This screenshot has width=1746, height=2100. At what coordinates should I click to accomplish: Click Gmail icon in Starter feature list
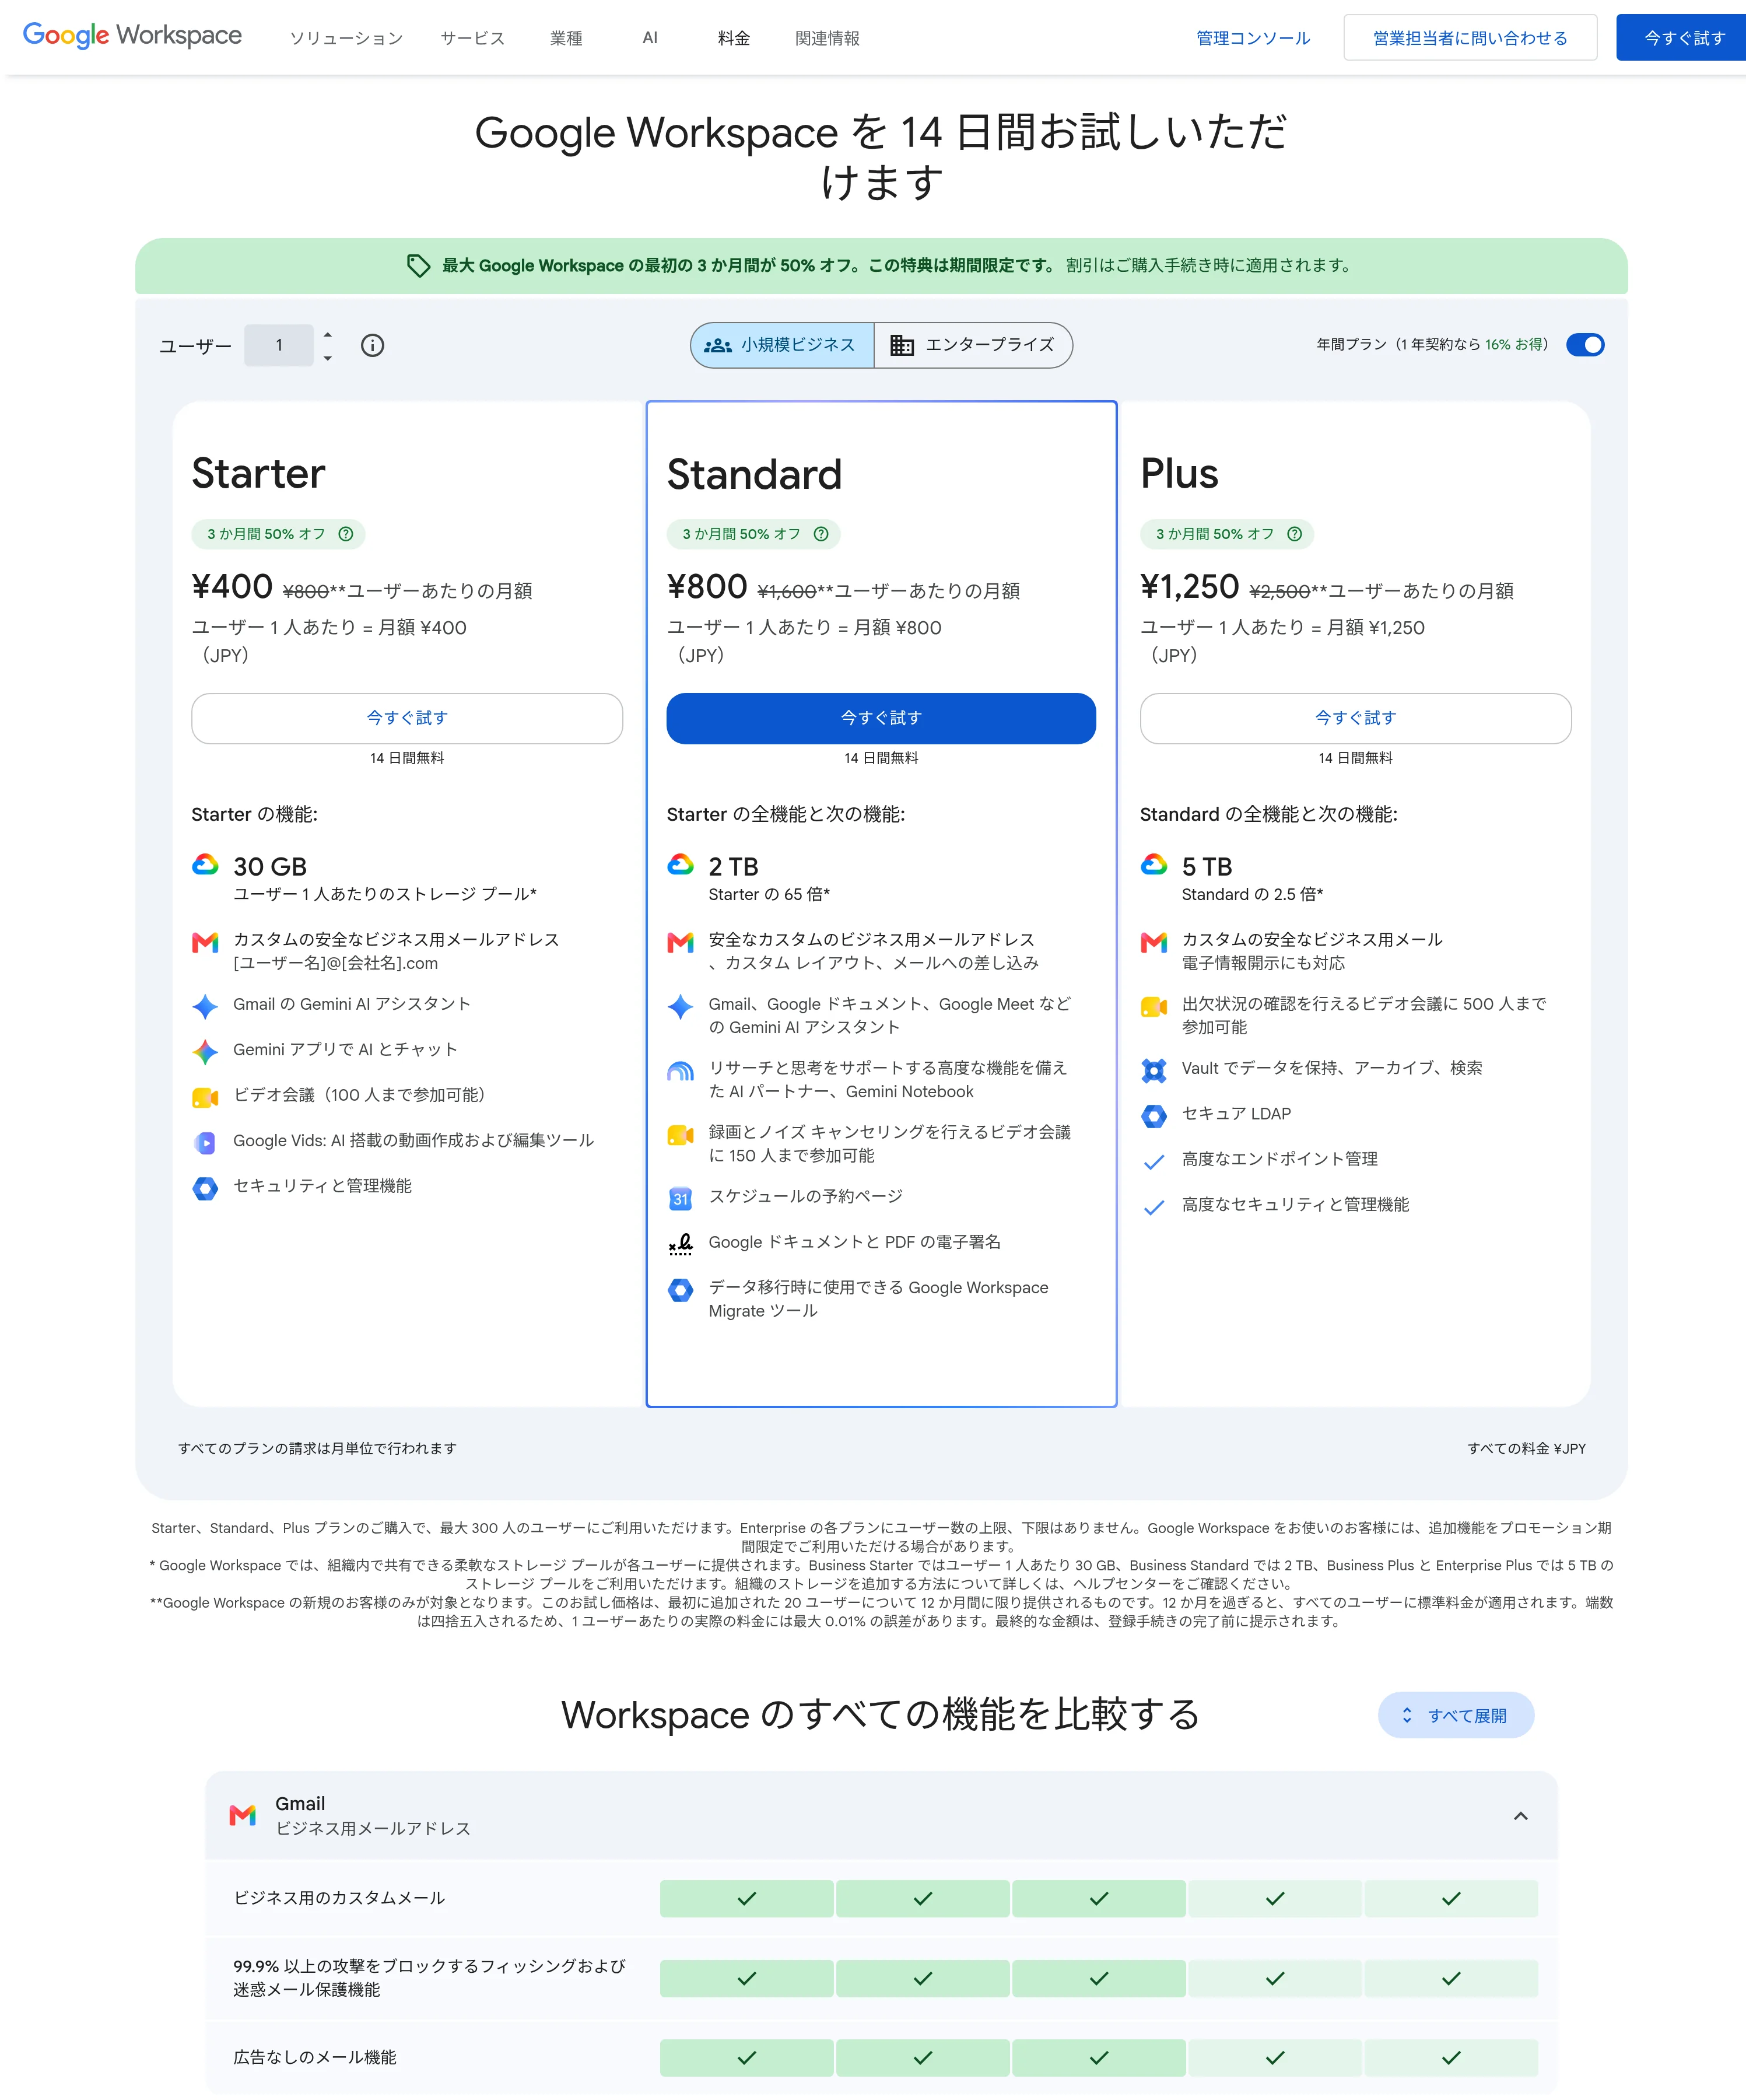point(205,942)
